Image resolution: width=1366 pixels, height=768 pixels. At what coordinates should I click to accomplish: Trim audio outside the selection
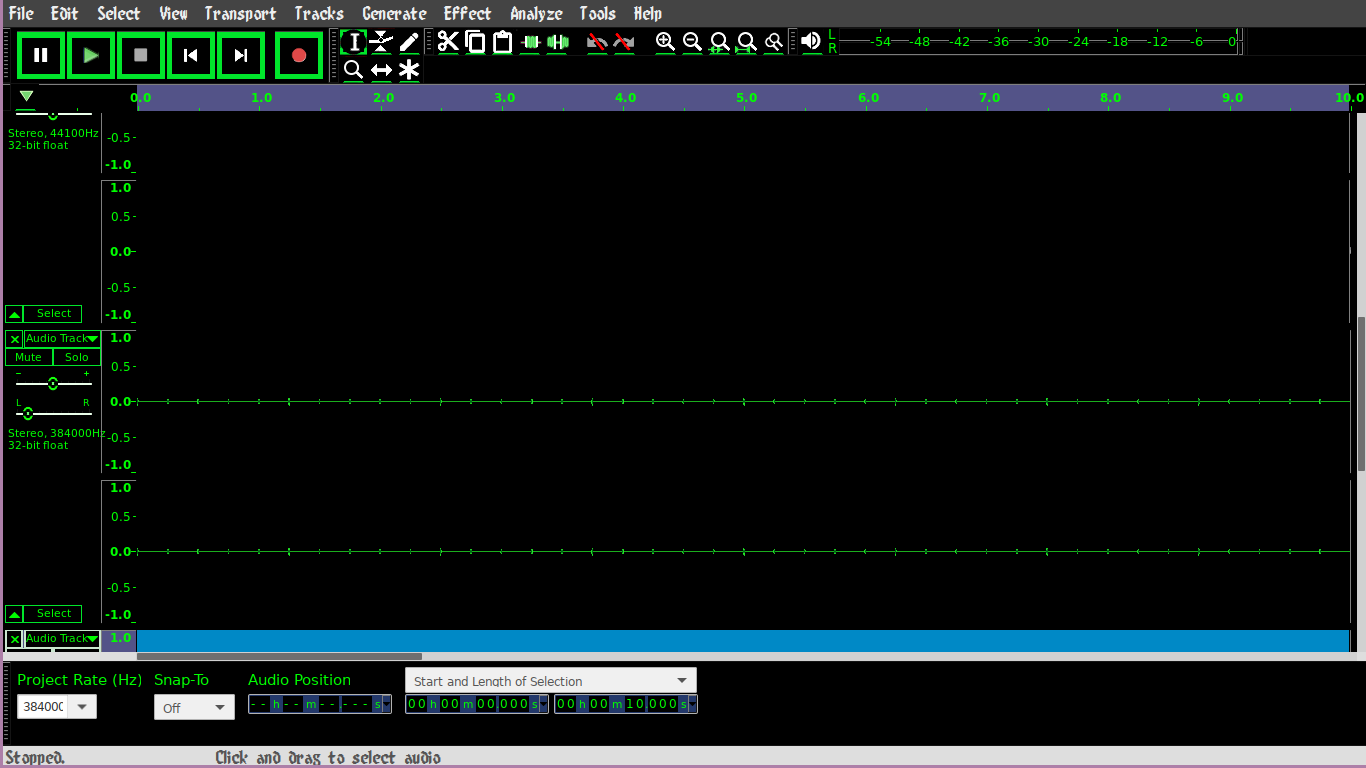530,42
